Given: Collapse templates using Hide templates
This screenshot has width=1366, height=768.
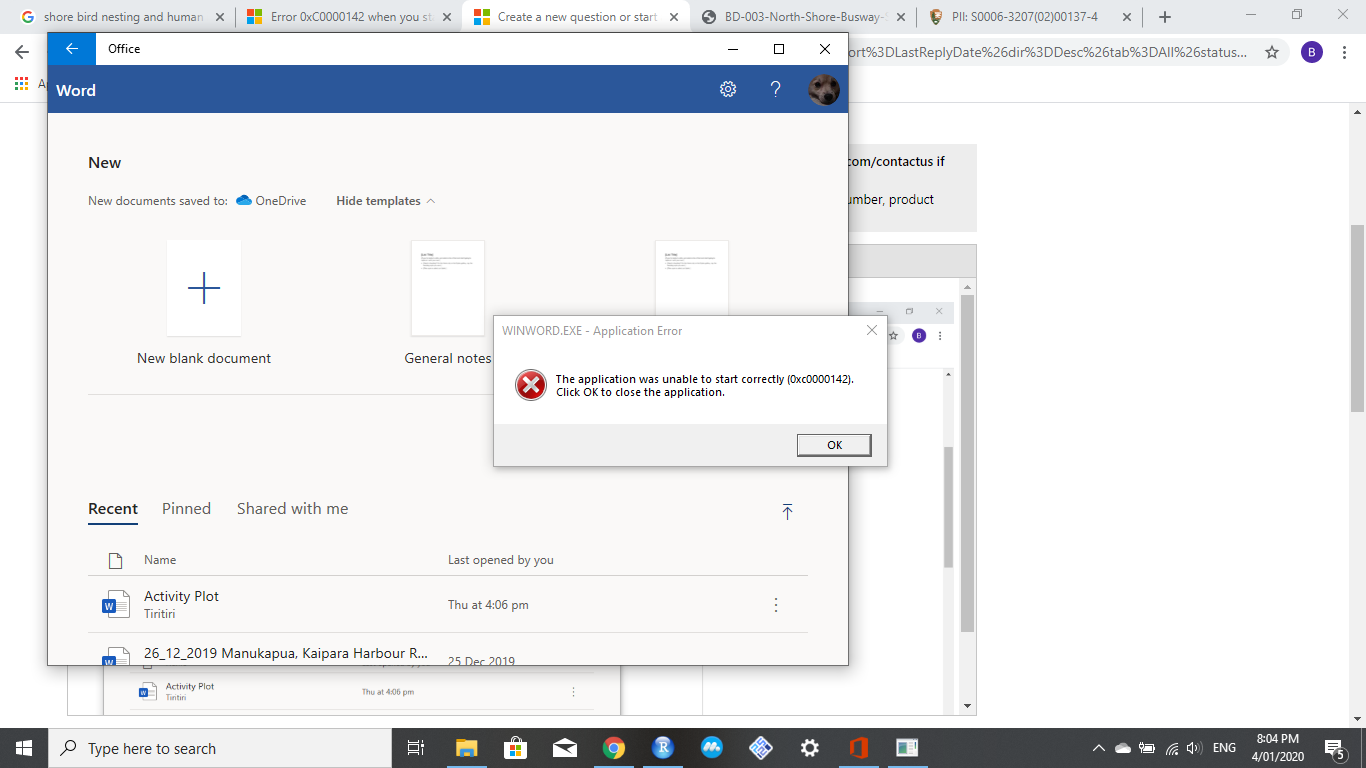Looking at the screenshot, I should [385, 201].
